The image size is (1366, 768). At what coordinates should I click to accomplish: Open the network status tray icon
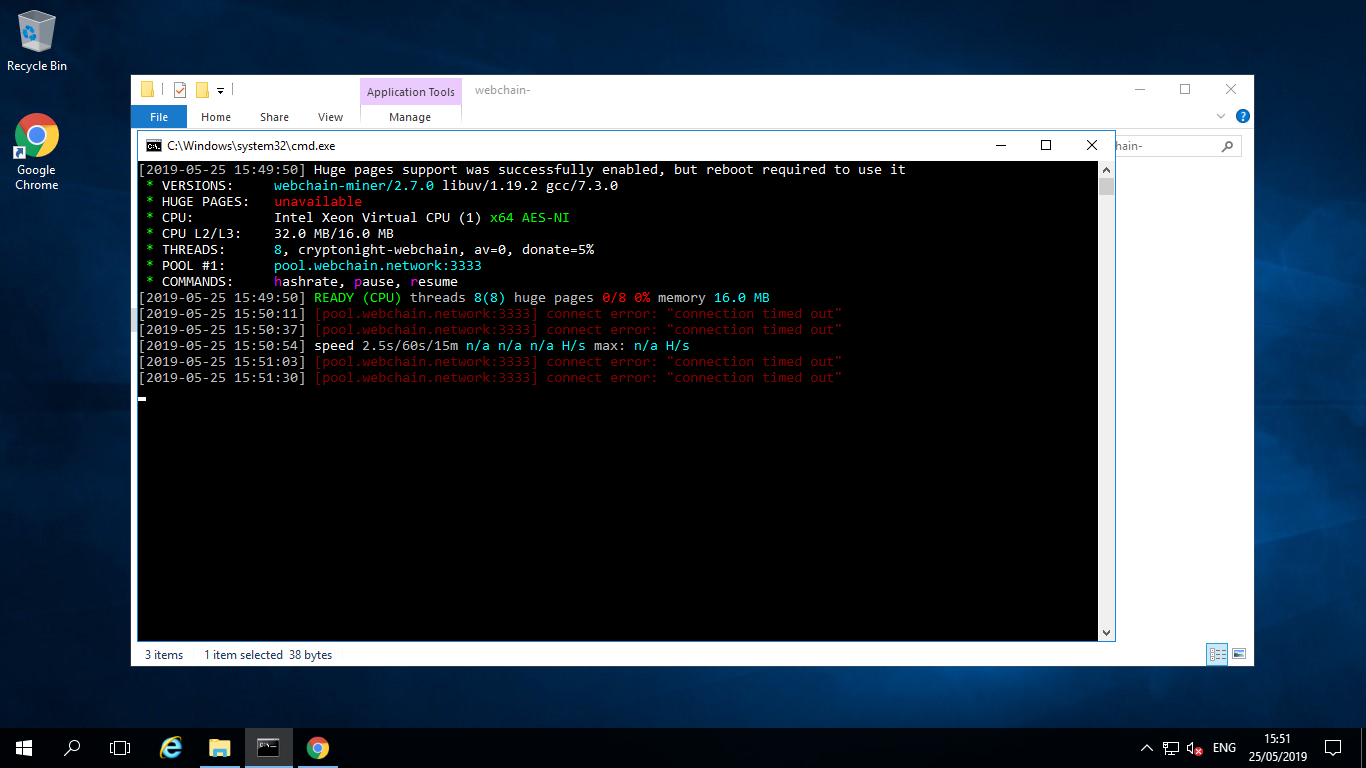click(1170, 748)
